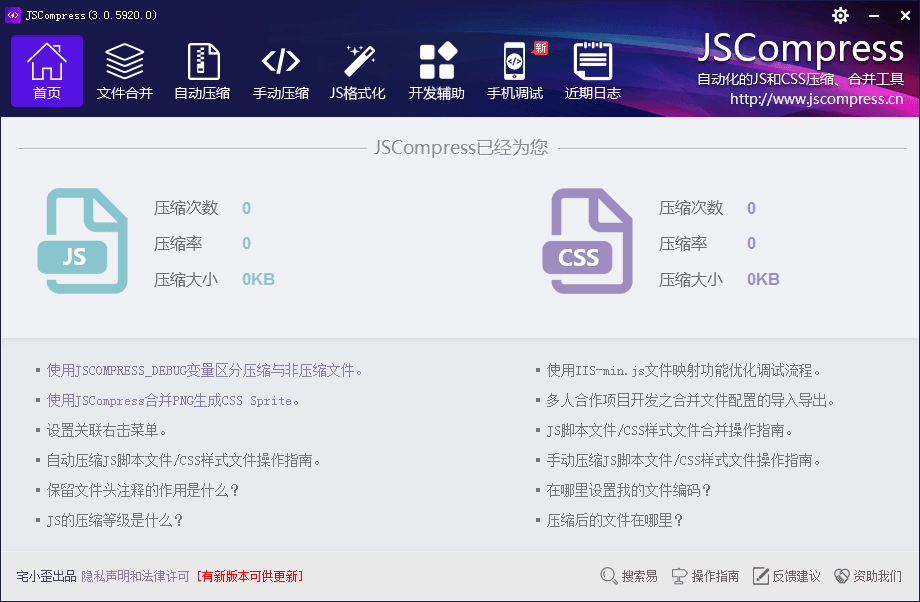The image size is (920, 602).
Task: Open 手动压缩JS脚本文件 operation guide article
Action: (684, 460)
